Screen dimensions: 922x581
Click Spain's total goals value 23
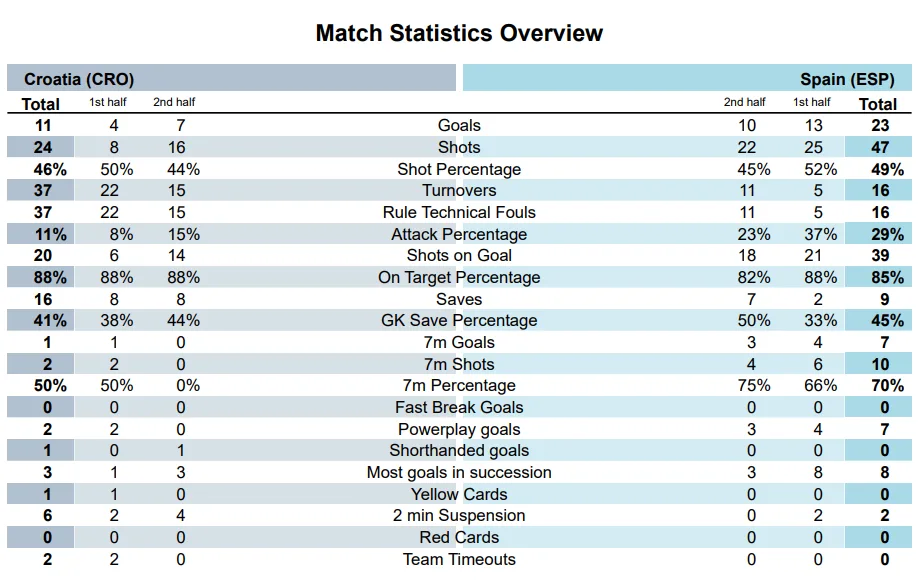click(x=880, y=126)
